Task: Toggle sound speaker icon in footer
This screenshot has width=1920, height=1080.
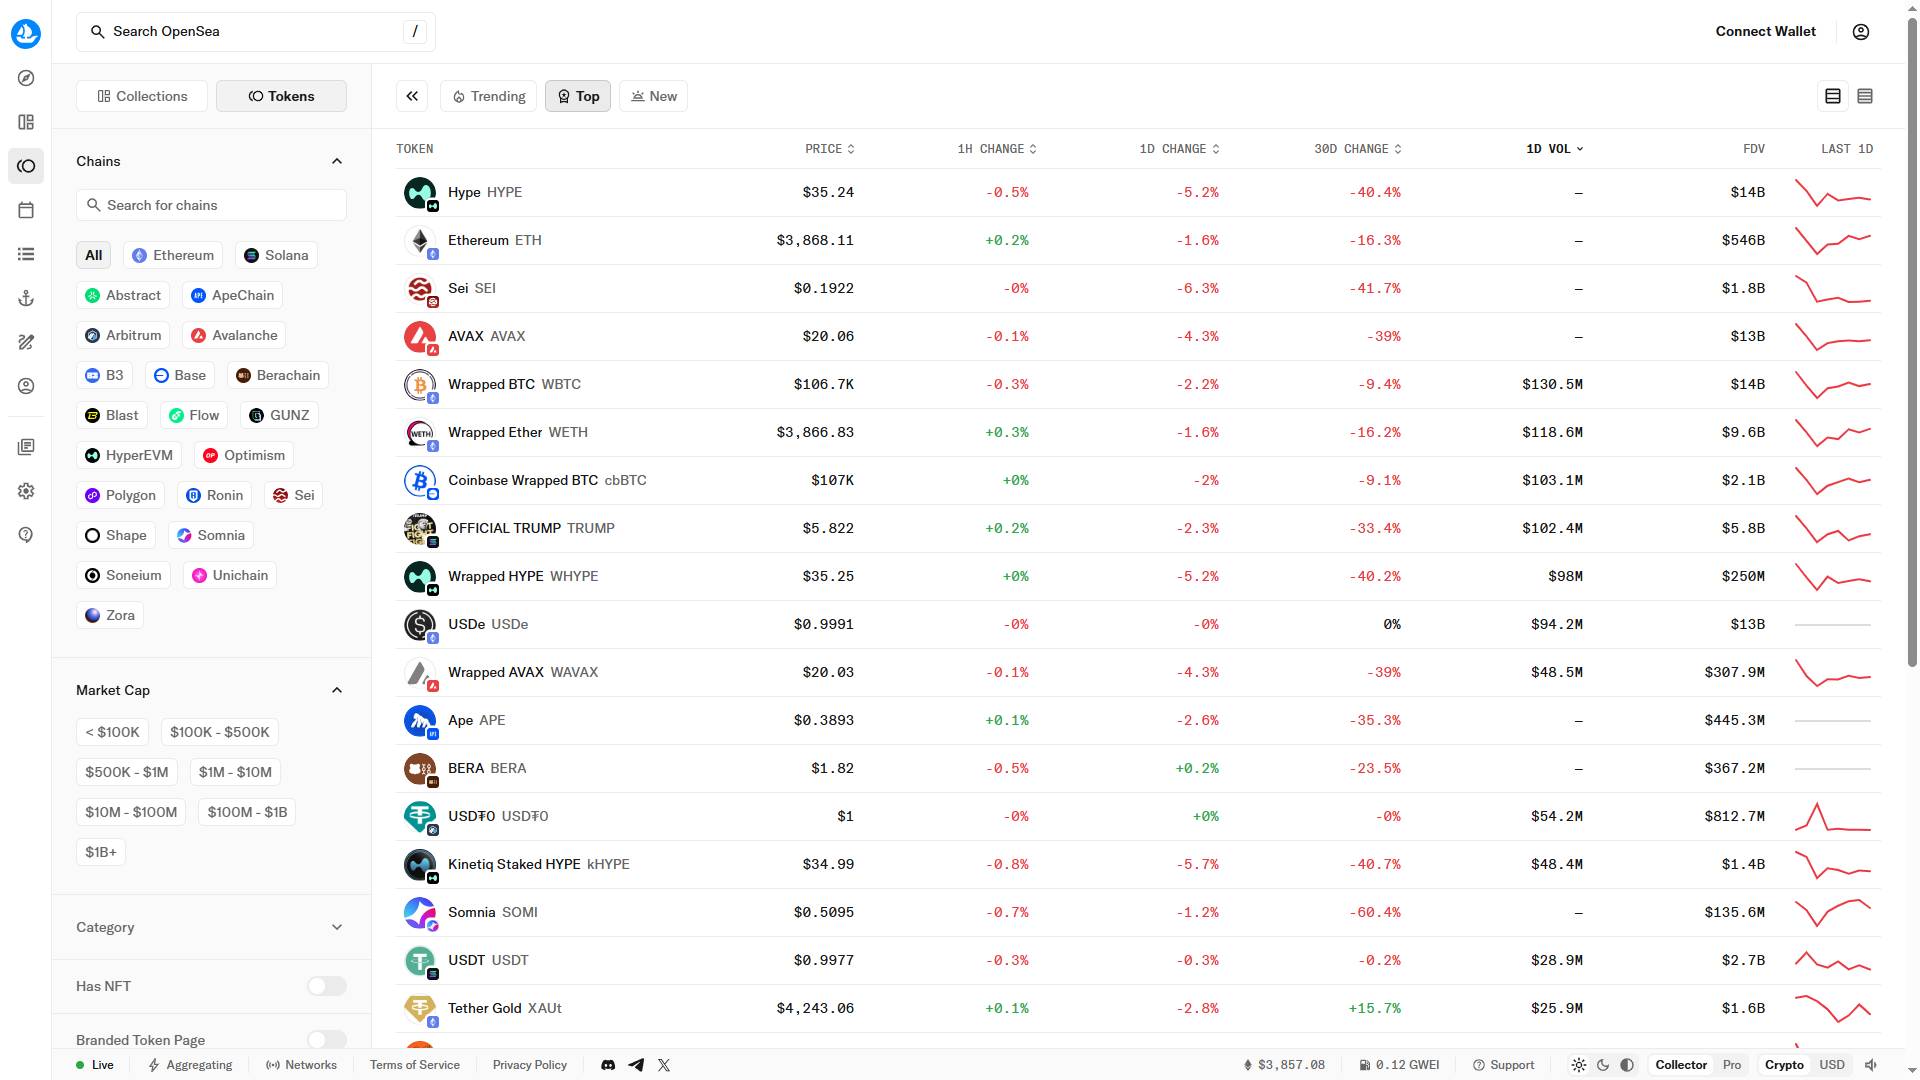Action: click(1871, 1065)
